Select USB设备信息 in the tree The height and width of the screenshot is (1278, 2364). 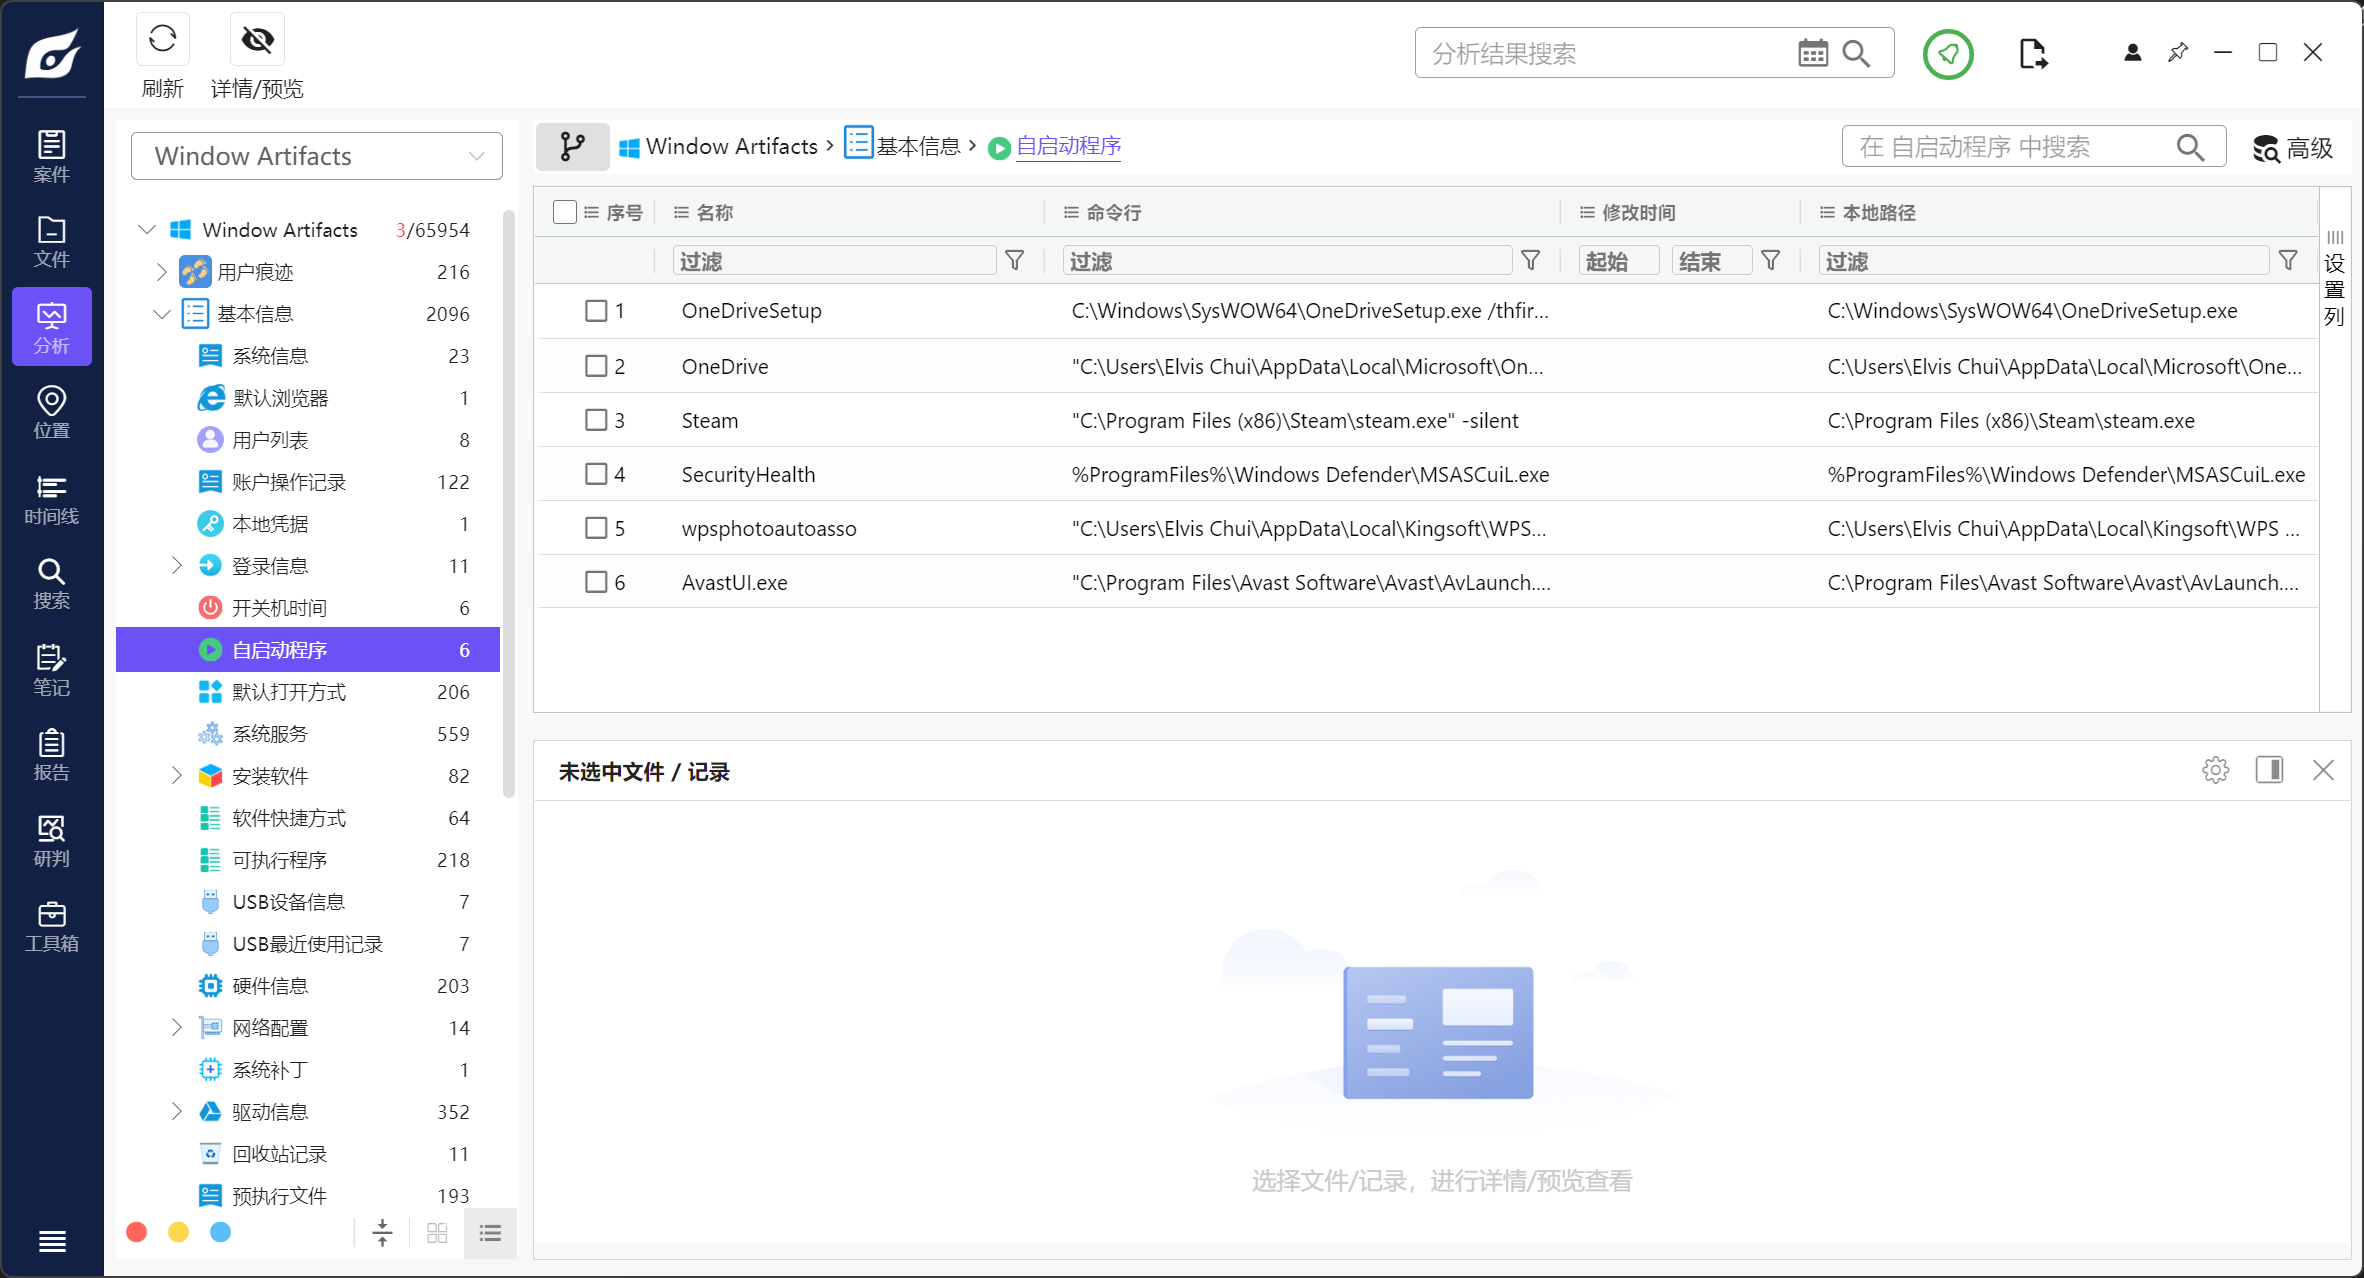click(288, 902)
